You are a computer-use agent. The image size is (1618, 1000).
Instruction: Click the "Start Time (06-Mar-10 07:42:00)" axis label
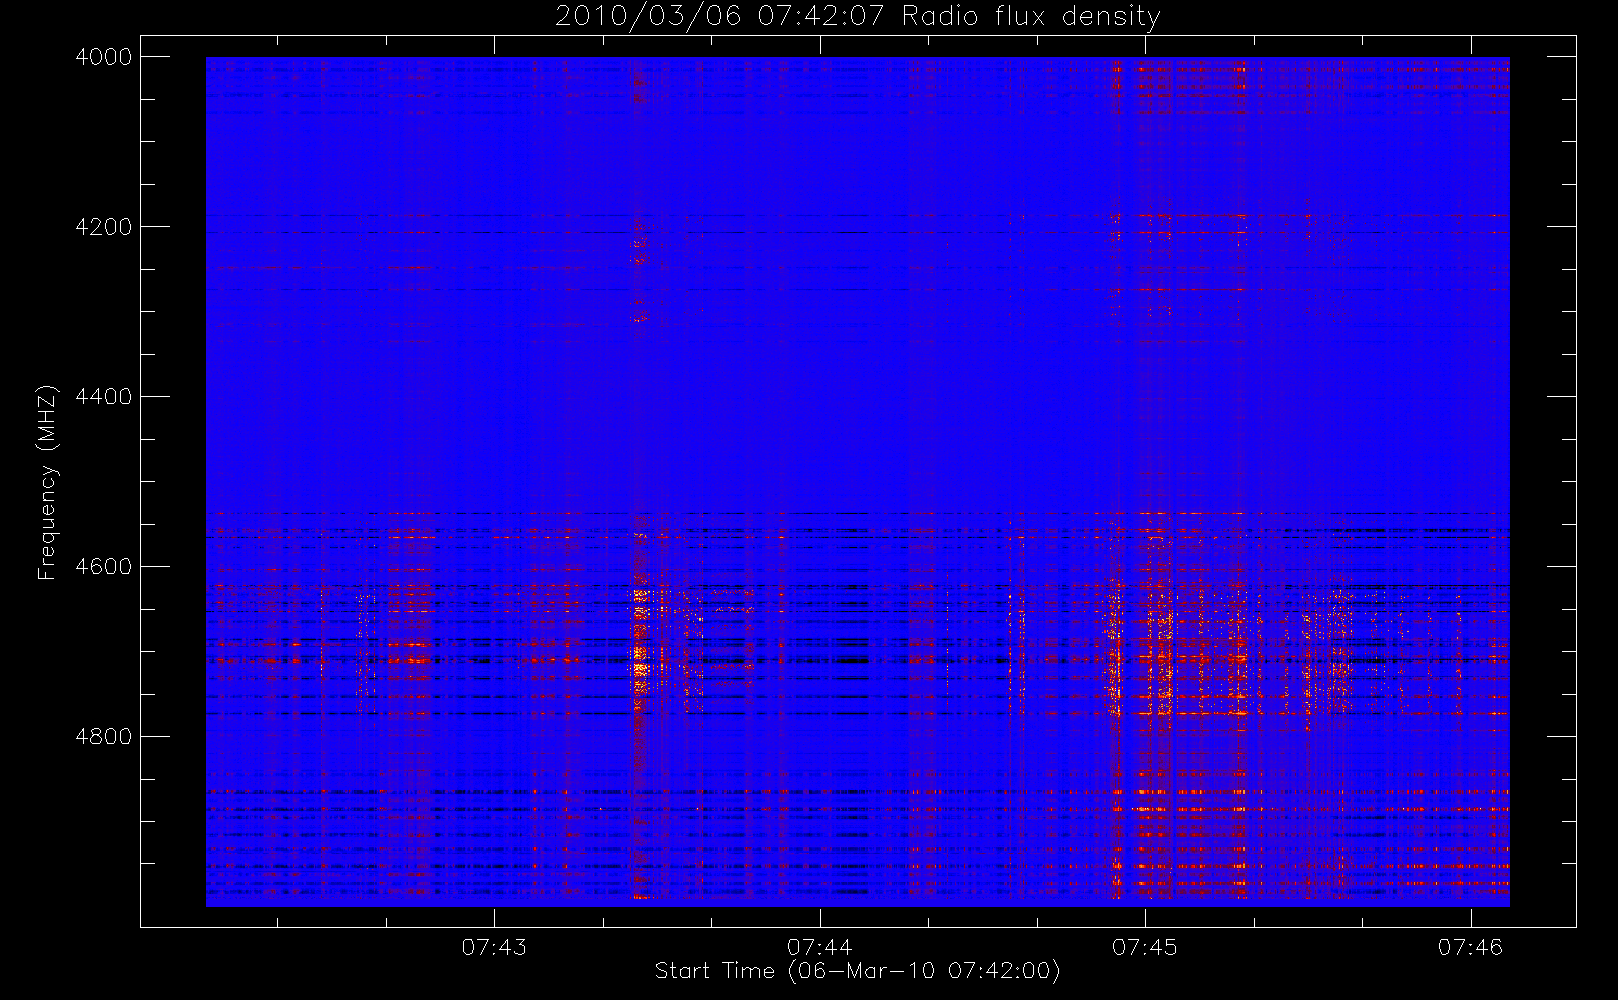tap(857, 971)
